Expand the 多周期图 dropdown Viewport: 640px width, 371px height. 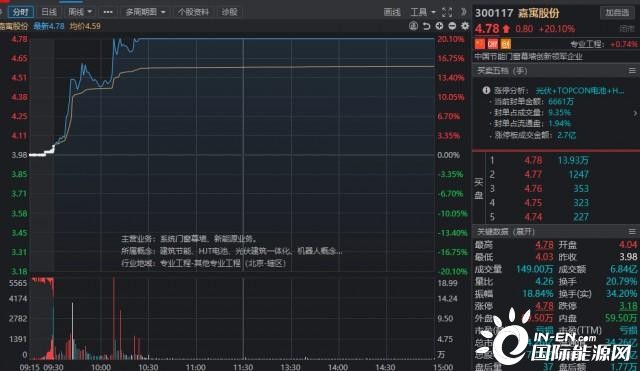[x=145, y=12]
